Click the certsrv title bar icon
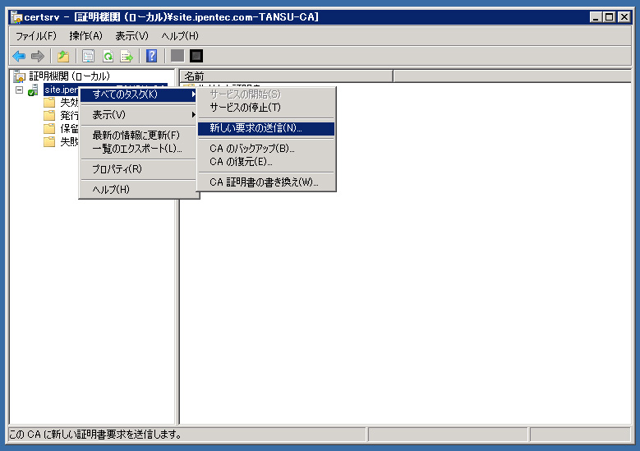The width and height of the screenshot is (640, 451). pos(17,17)
